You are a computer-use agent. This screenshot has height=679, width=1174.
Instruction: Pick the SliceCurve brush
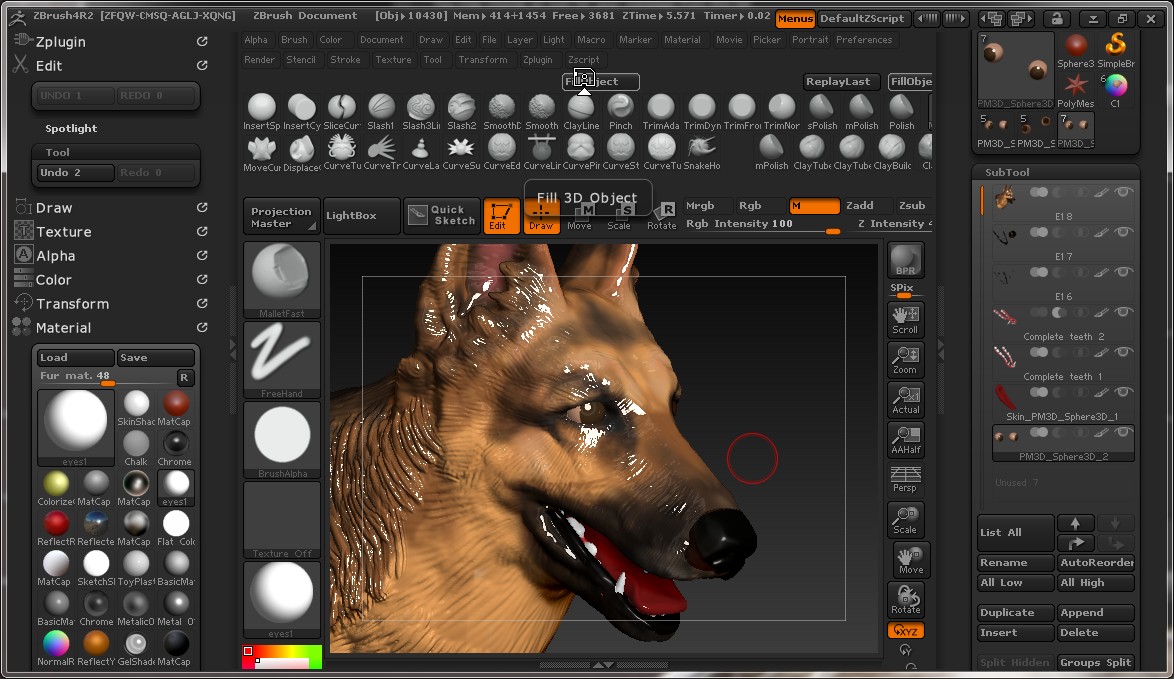(x=341, y=112)
